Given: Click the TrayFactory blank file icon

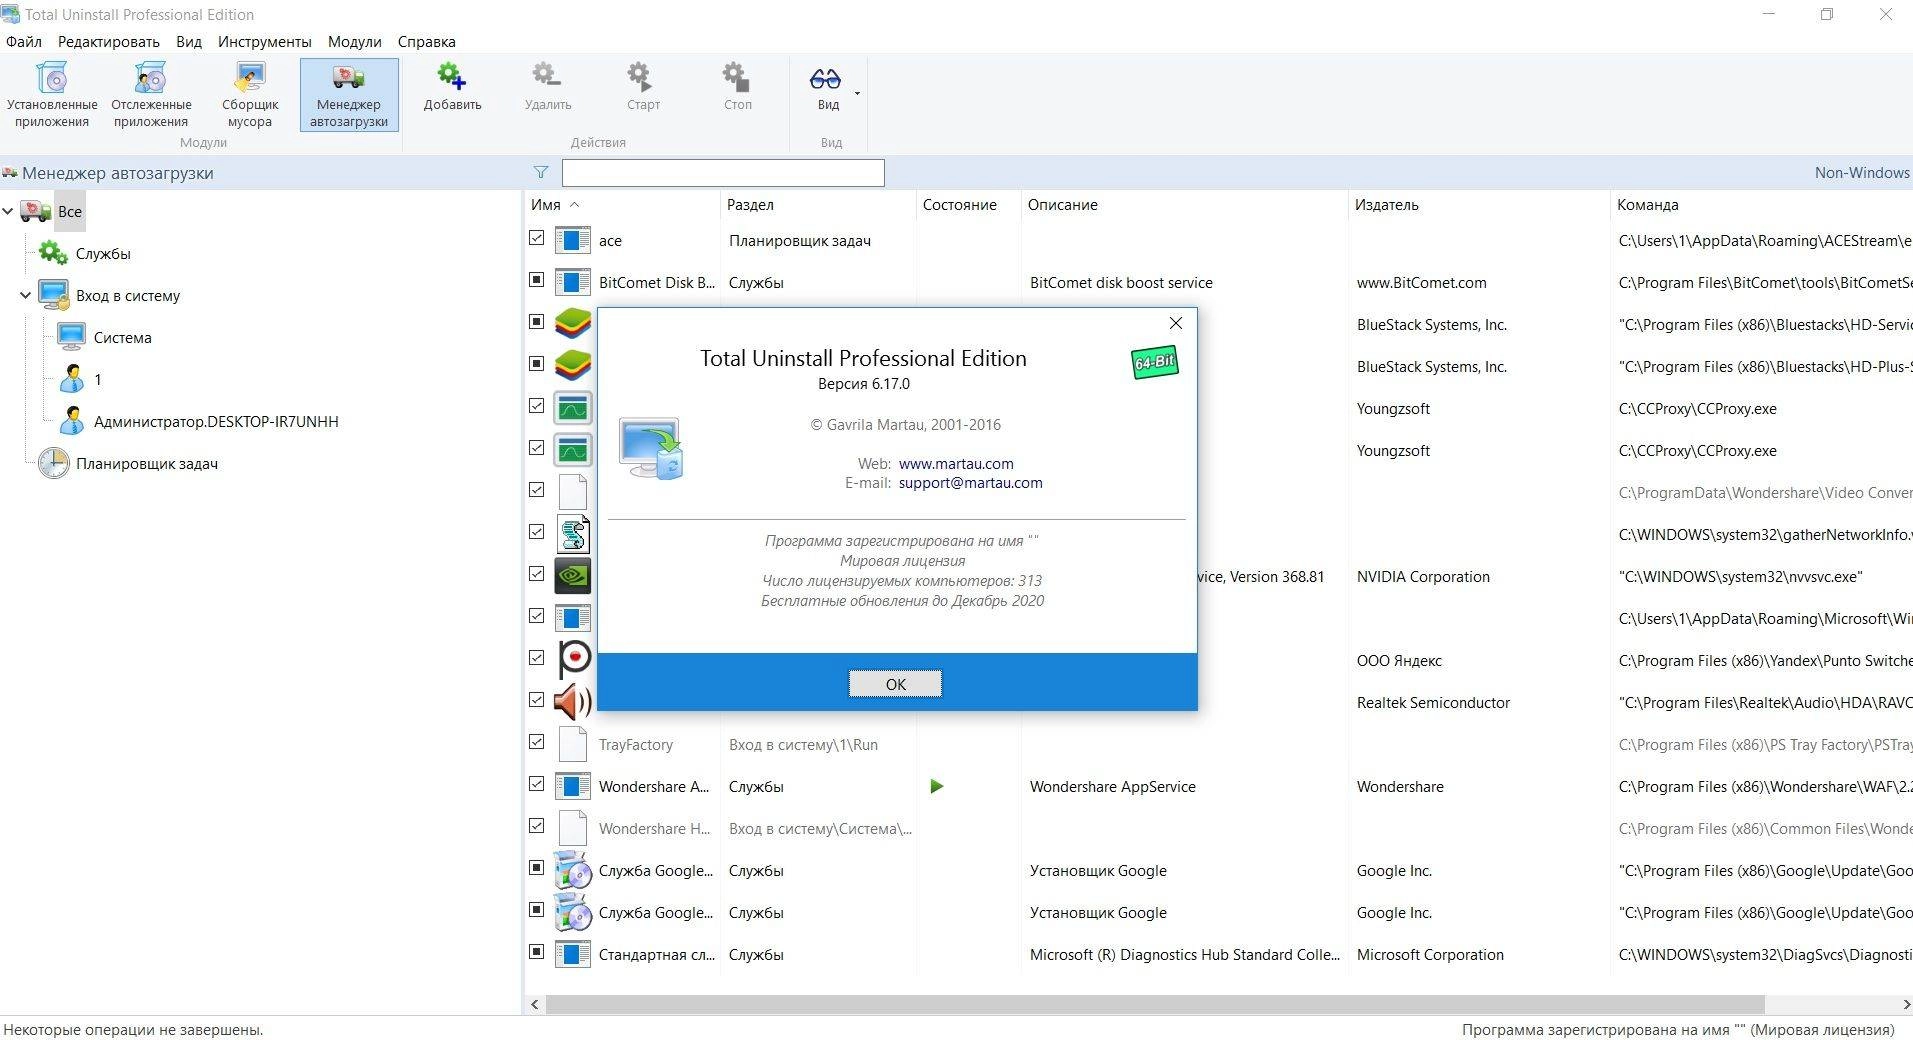Looking at the screenshot, I should [x=573, y=744].
